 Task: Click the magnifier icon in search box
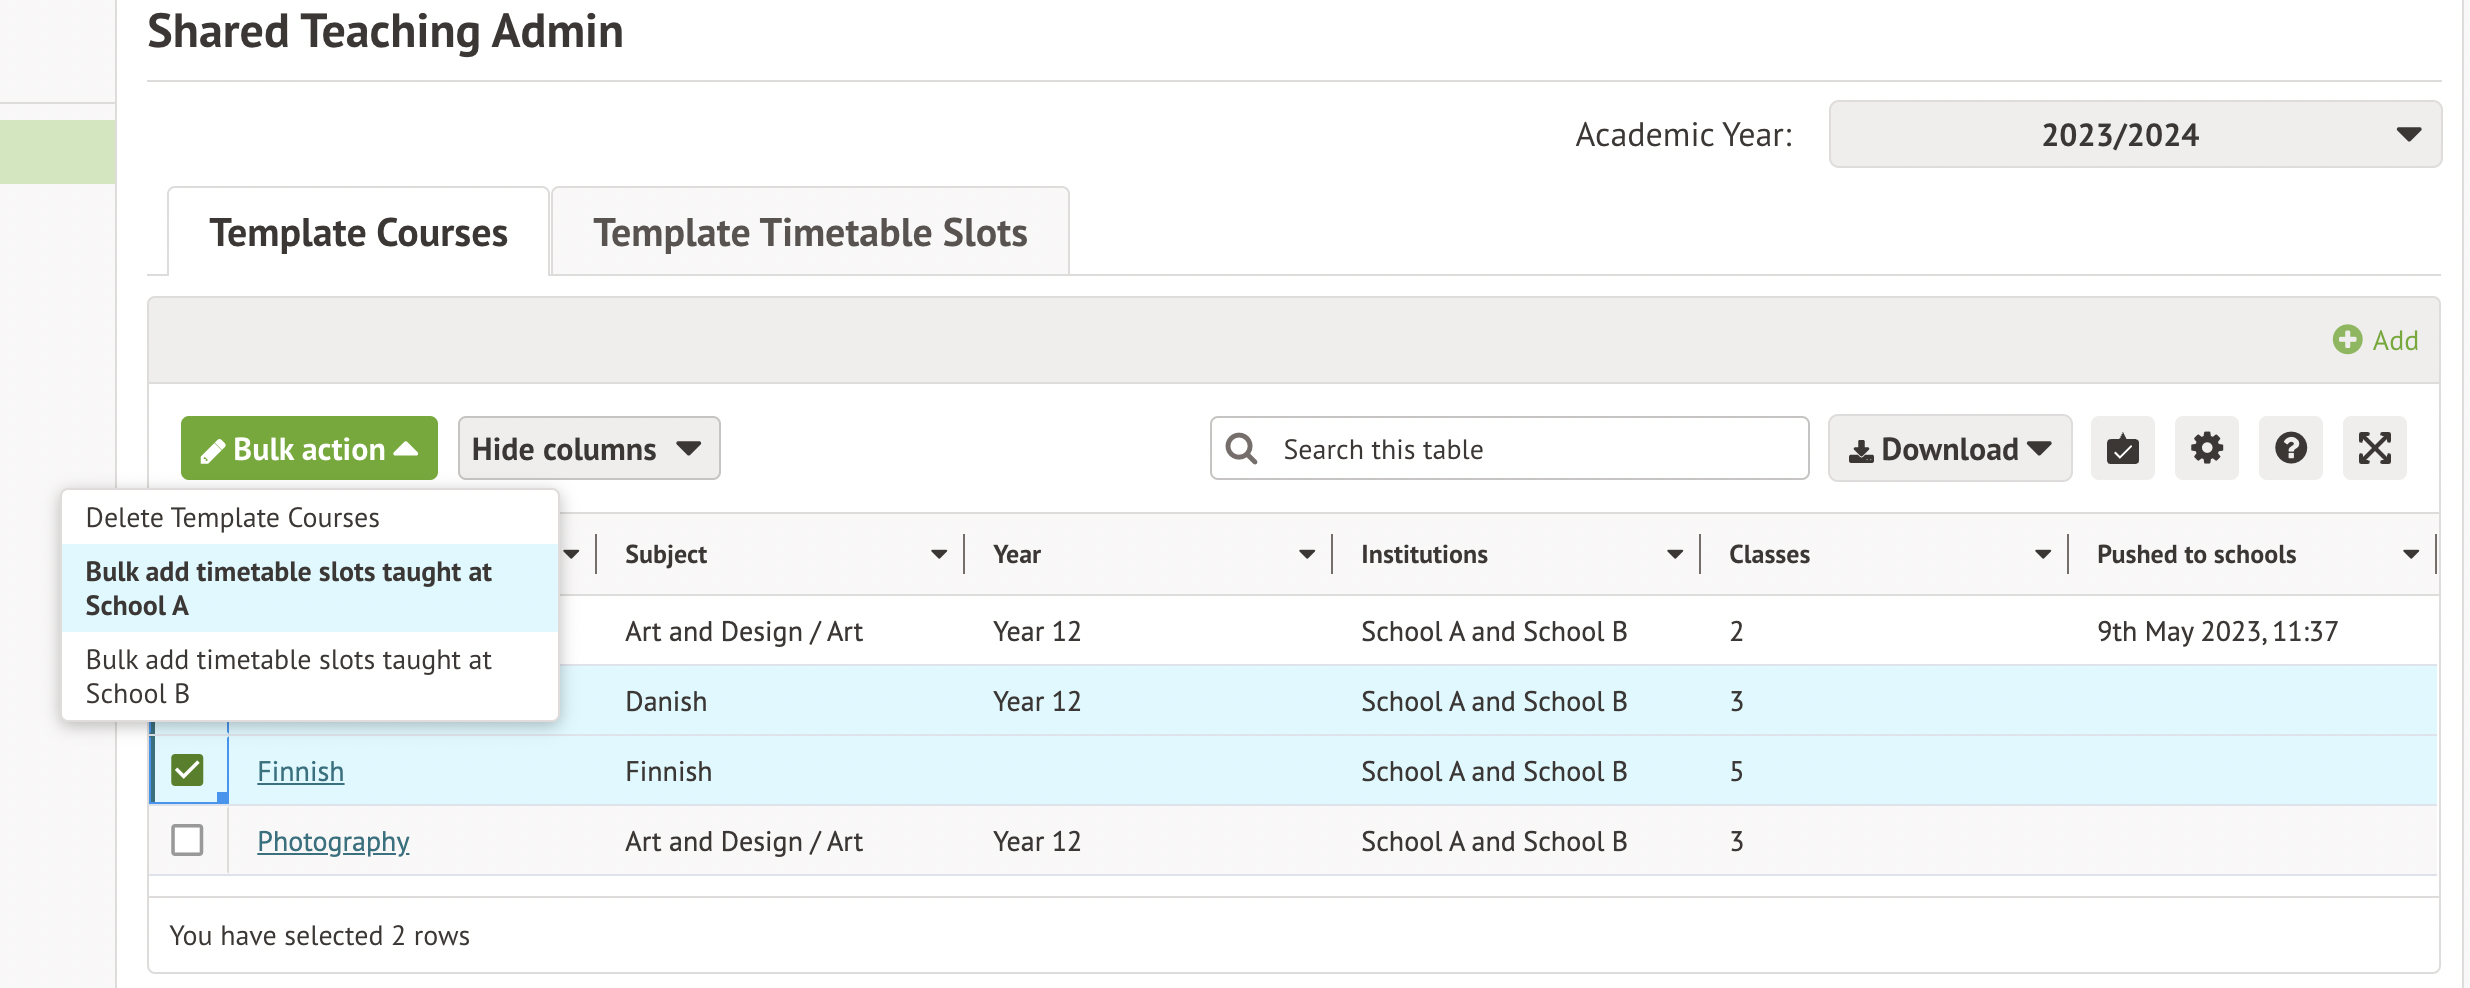1242,449
